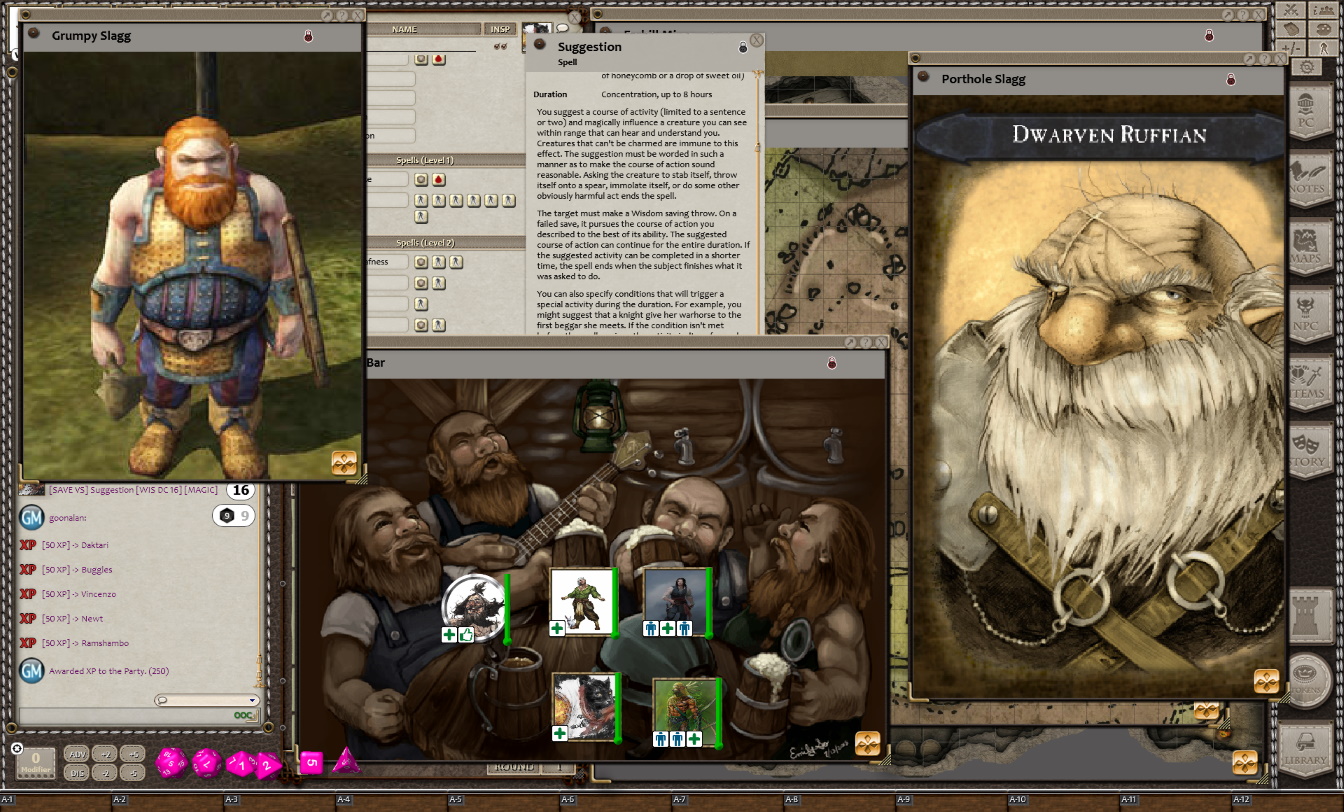The image size is (1344, 812).
Task: Pick the pink d20 die
Action: coord(171,763)
